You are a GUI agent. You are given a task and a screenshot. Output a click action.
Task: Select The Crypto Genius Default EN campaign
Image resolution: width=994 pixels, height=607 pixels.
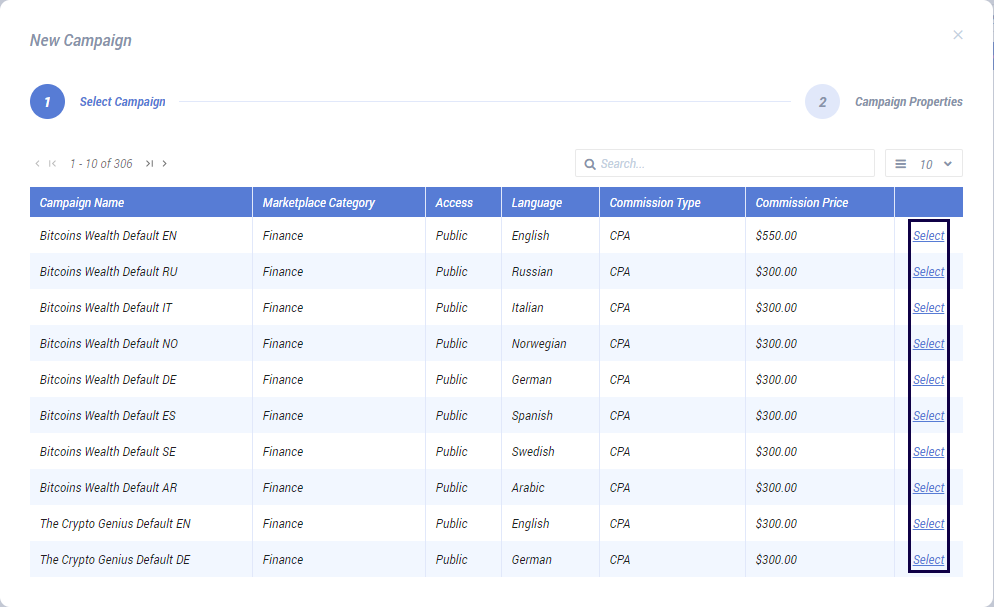[x=928, y=524]
